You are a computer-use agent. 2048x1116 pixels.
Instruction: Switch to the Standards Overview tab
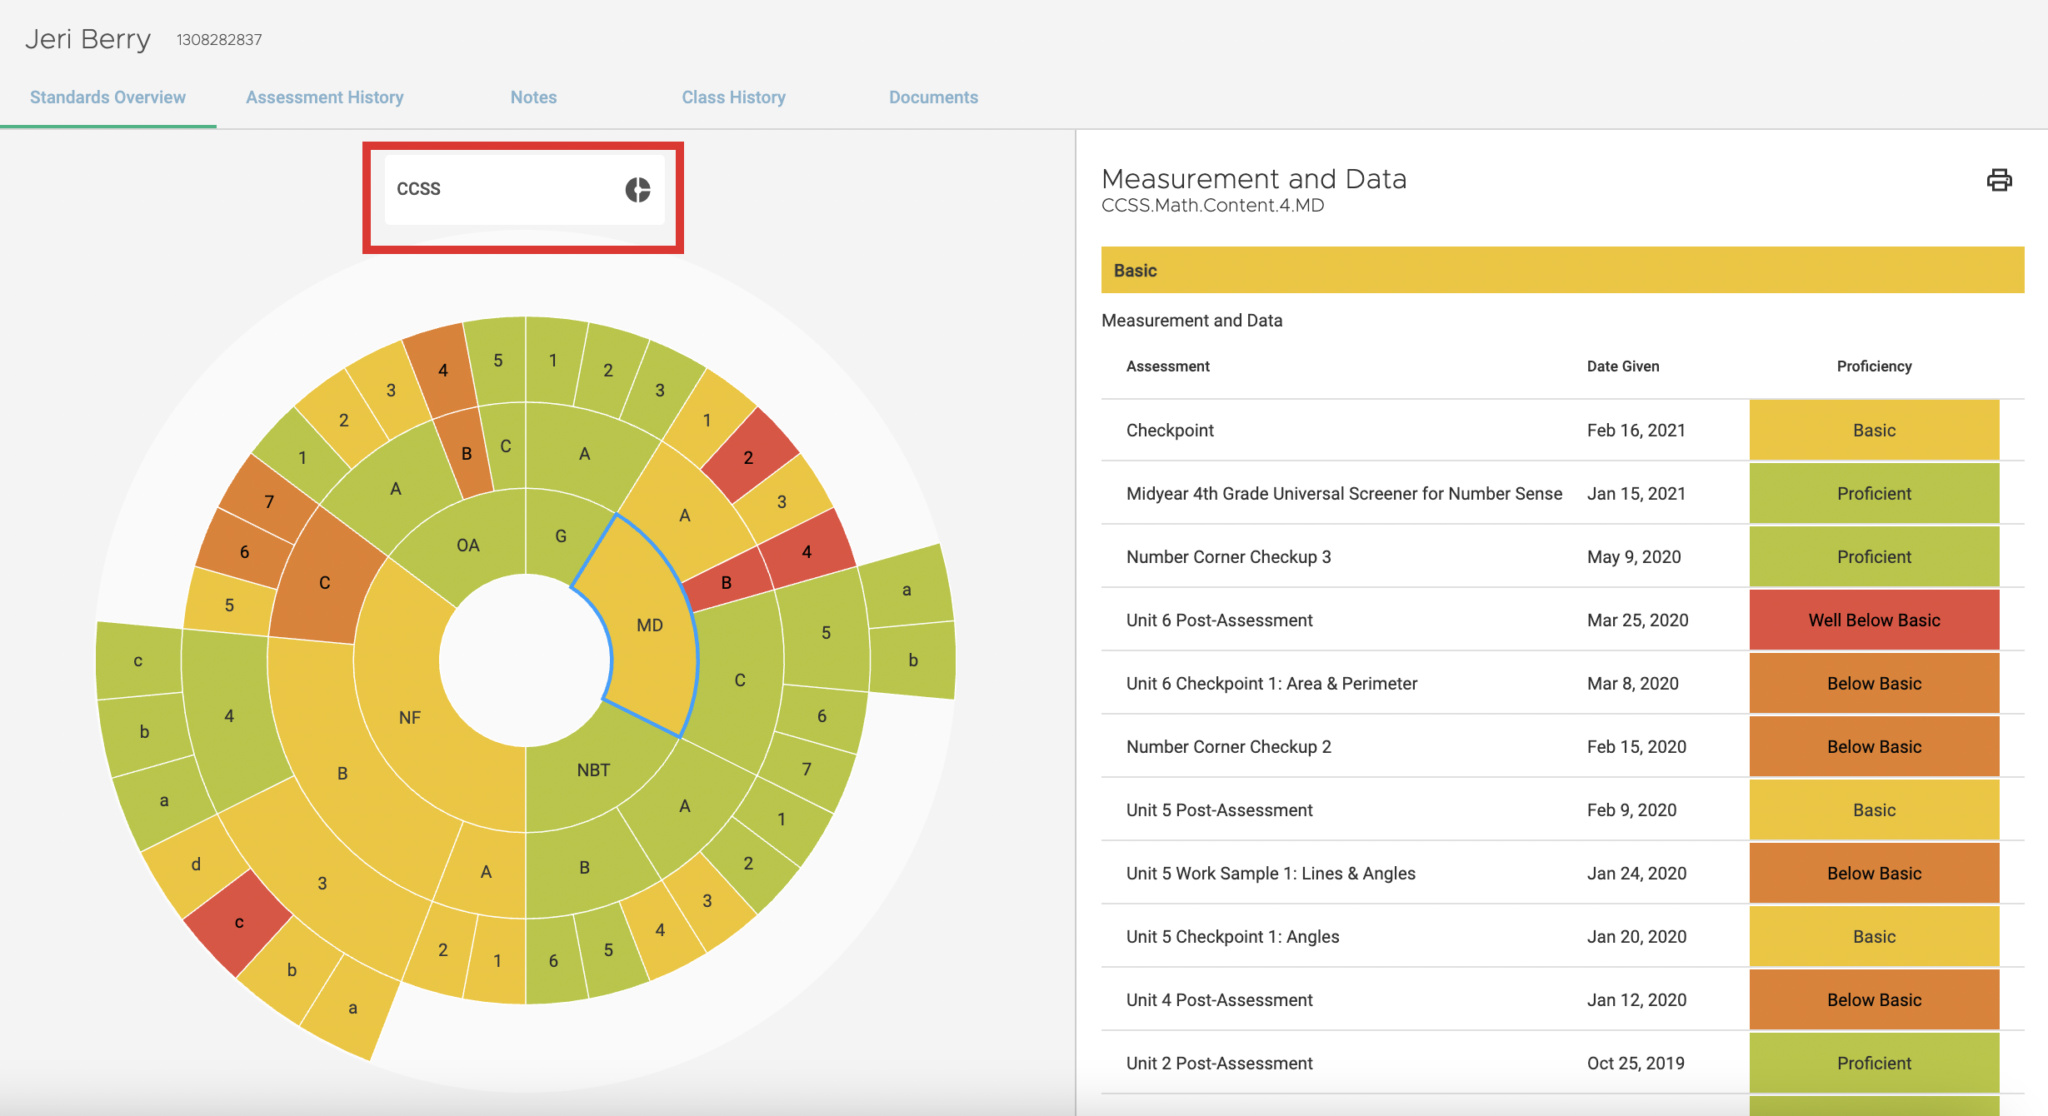(x=108, y=97)
